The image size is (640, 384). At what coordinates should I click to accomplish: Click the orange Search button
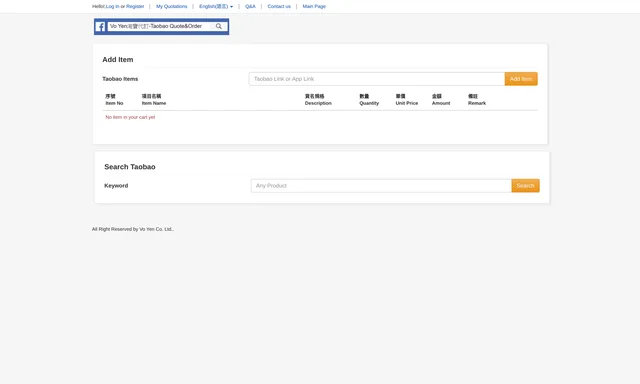[x=525, y=186]
